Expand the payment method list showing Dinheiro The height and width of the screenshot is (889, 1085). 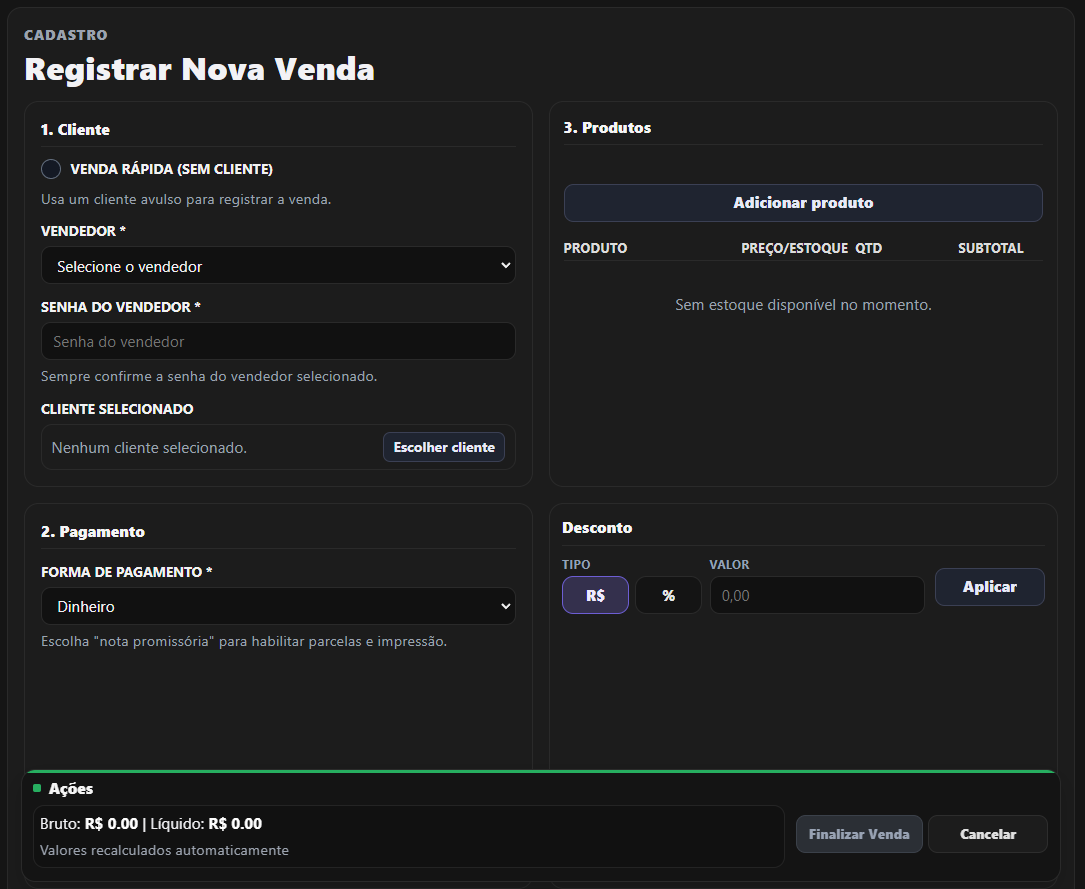[278, 606]
